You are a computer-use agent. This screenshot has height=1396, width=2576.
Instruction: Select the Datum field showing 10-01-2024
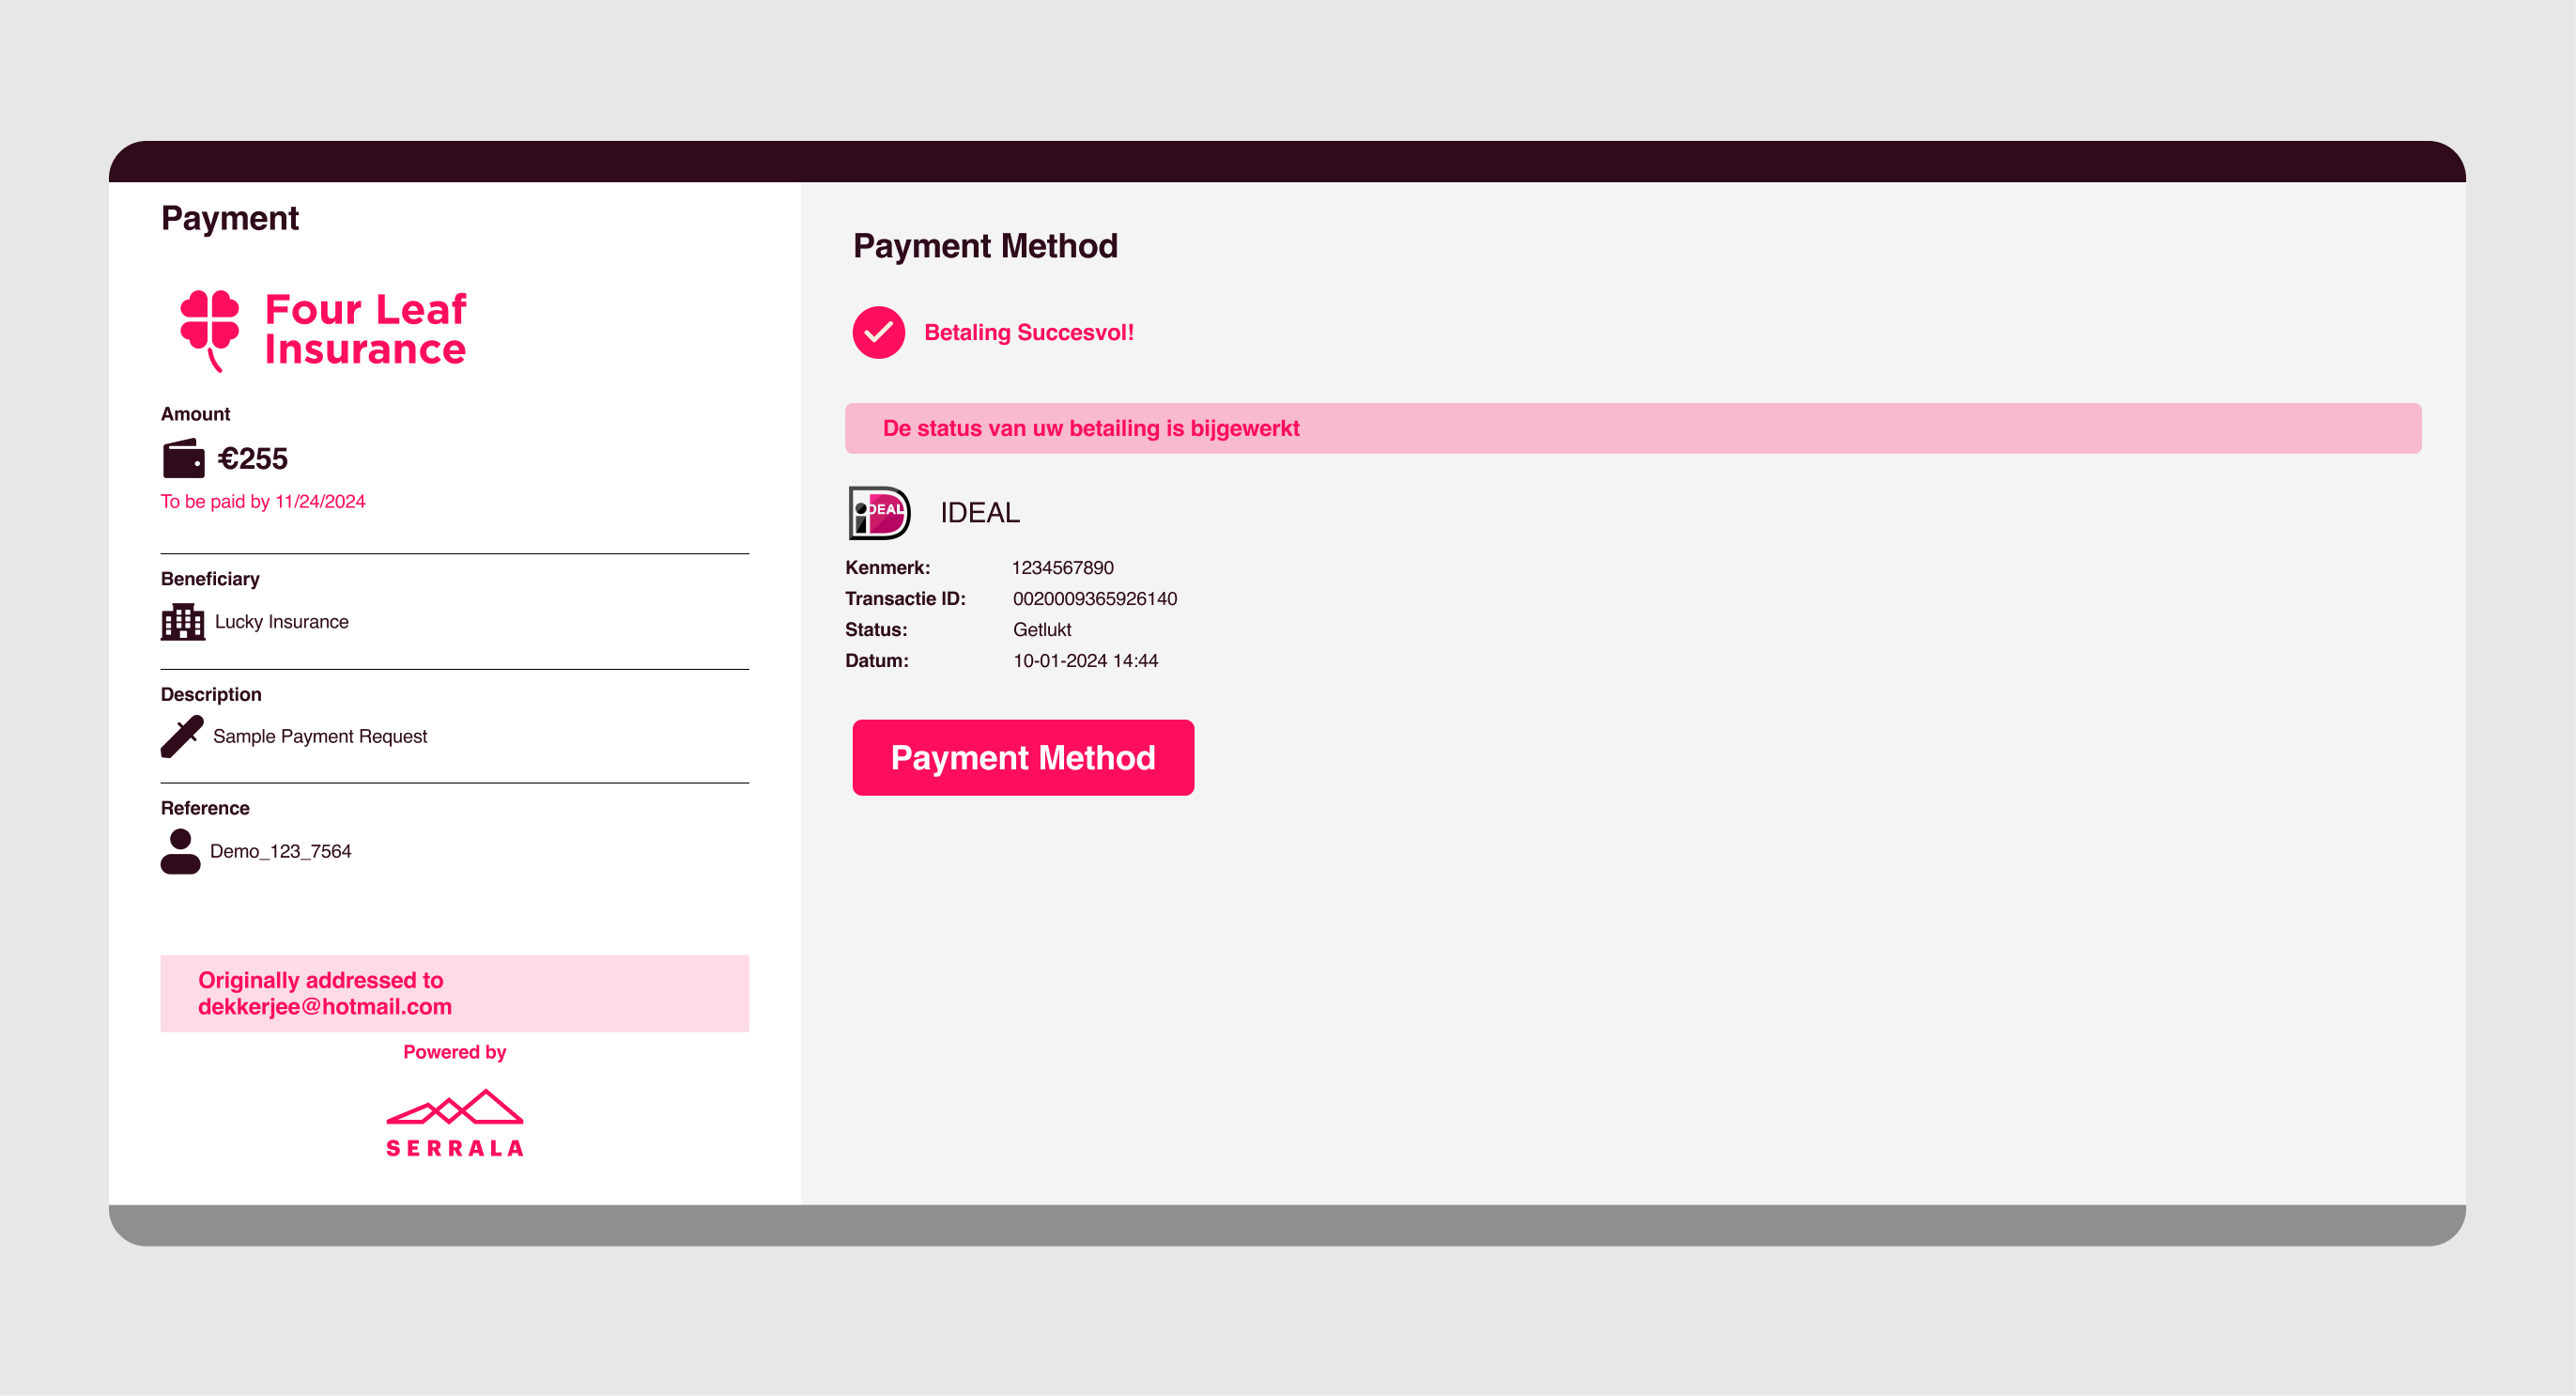(x=1085, y=660)
